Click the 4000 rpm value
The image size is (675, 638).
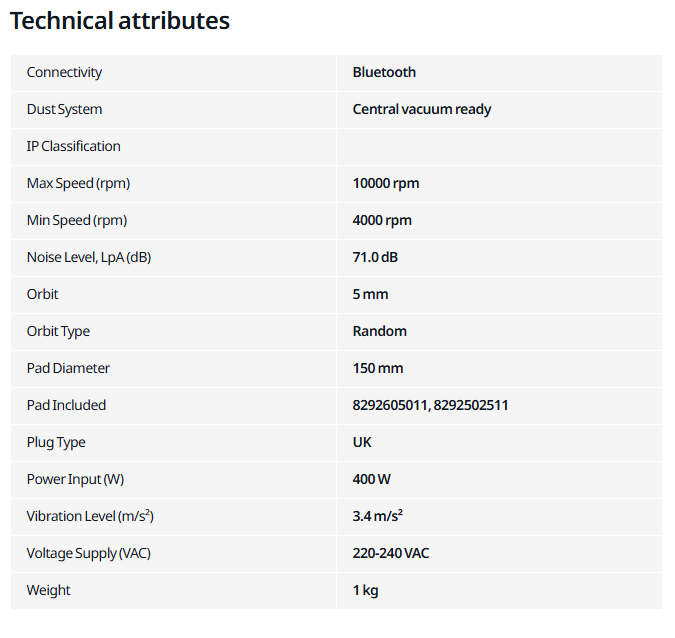382,220
